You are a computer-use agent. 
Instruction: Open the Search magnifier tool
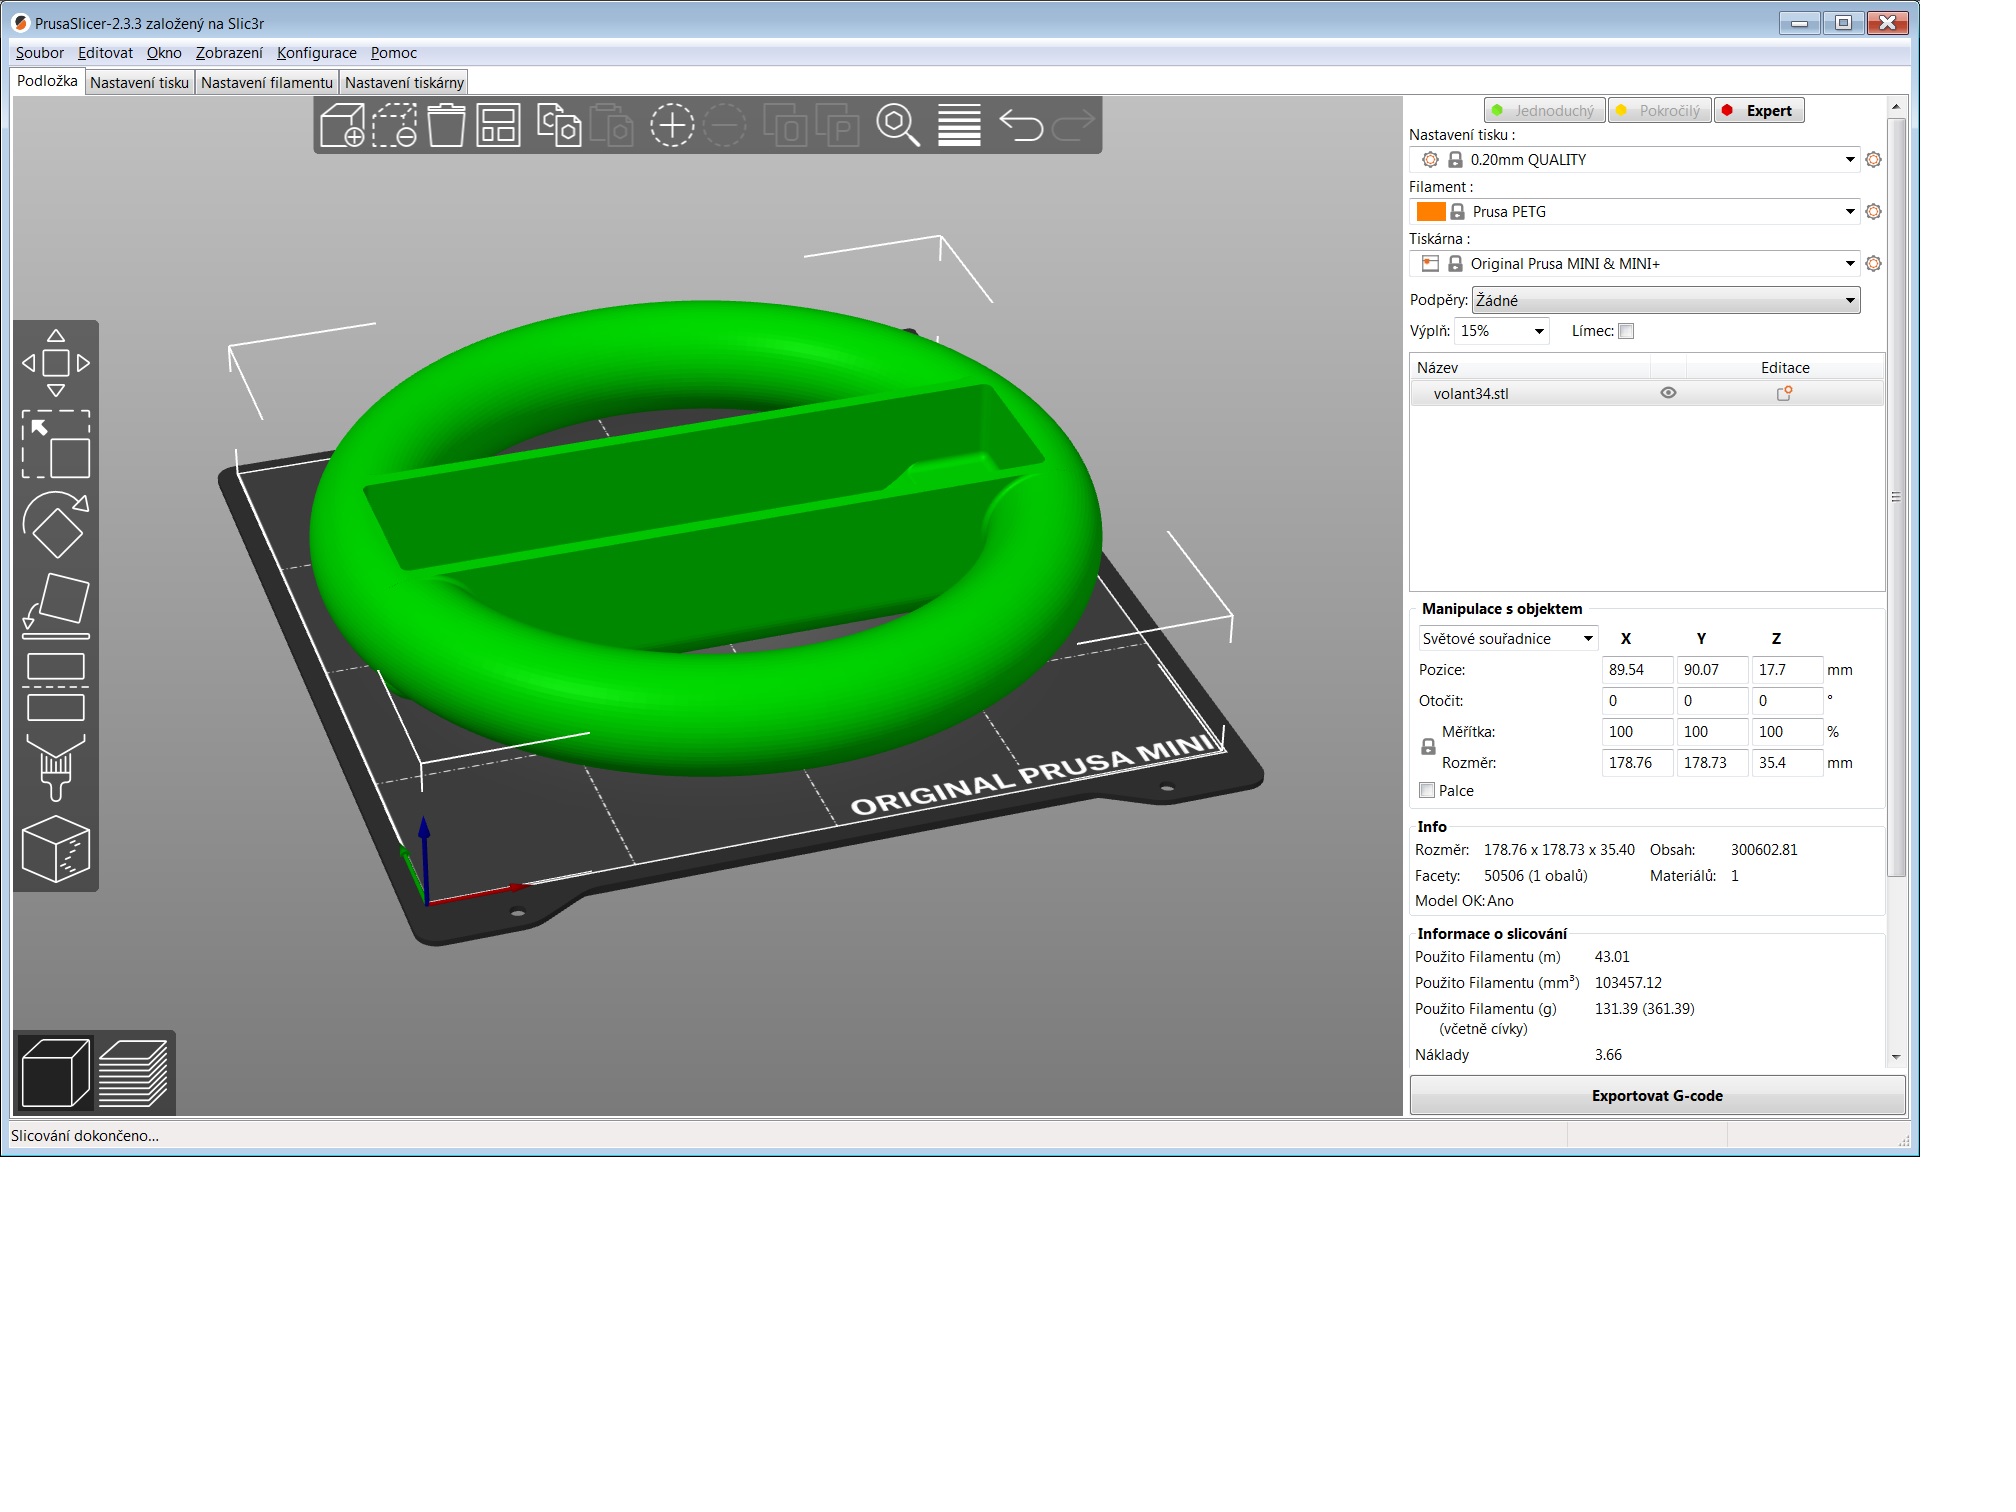898,126
